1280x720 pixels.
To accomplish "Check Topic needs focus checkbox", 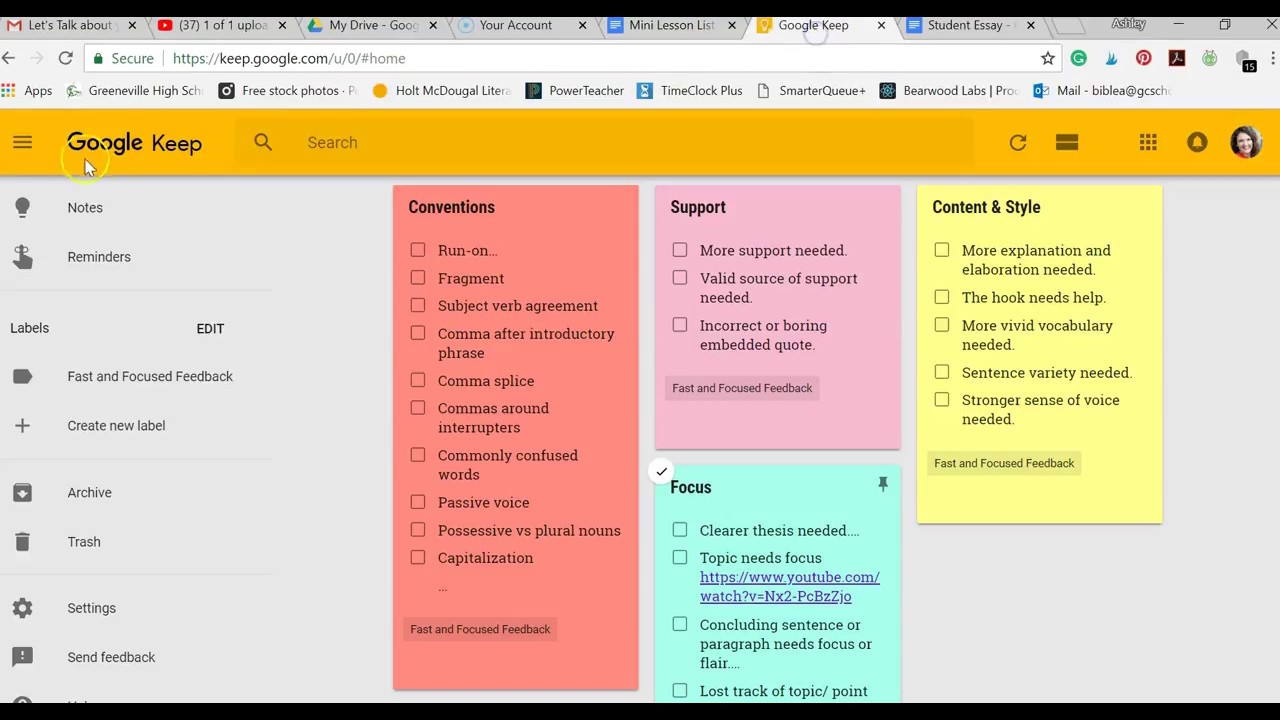I will 679,557.
